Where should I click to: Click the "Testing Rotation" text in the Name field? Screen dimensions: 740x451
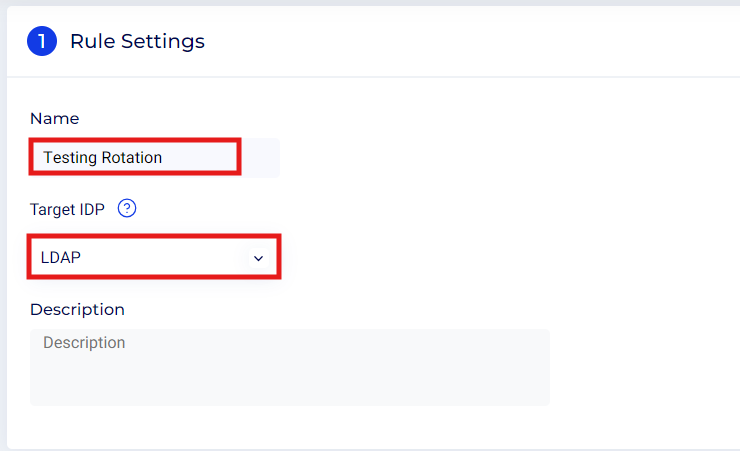tap(102, 157)
